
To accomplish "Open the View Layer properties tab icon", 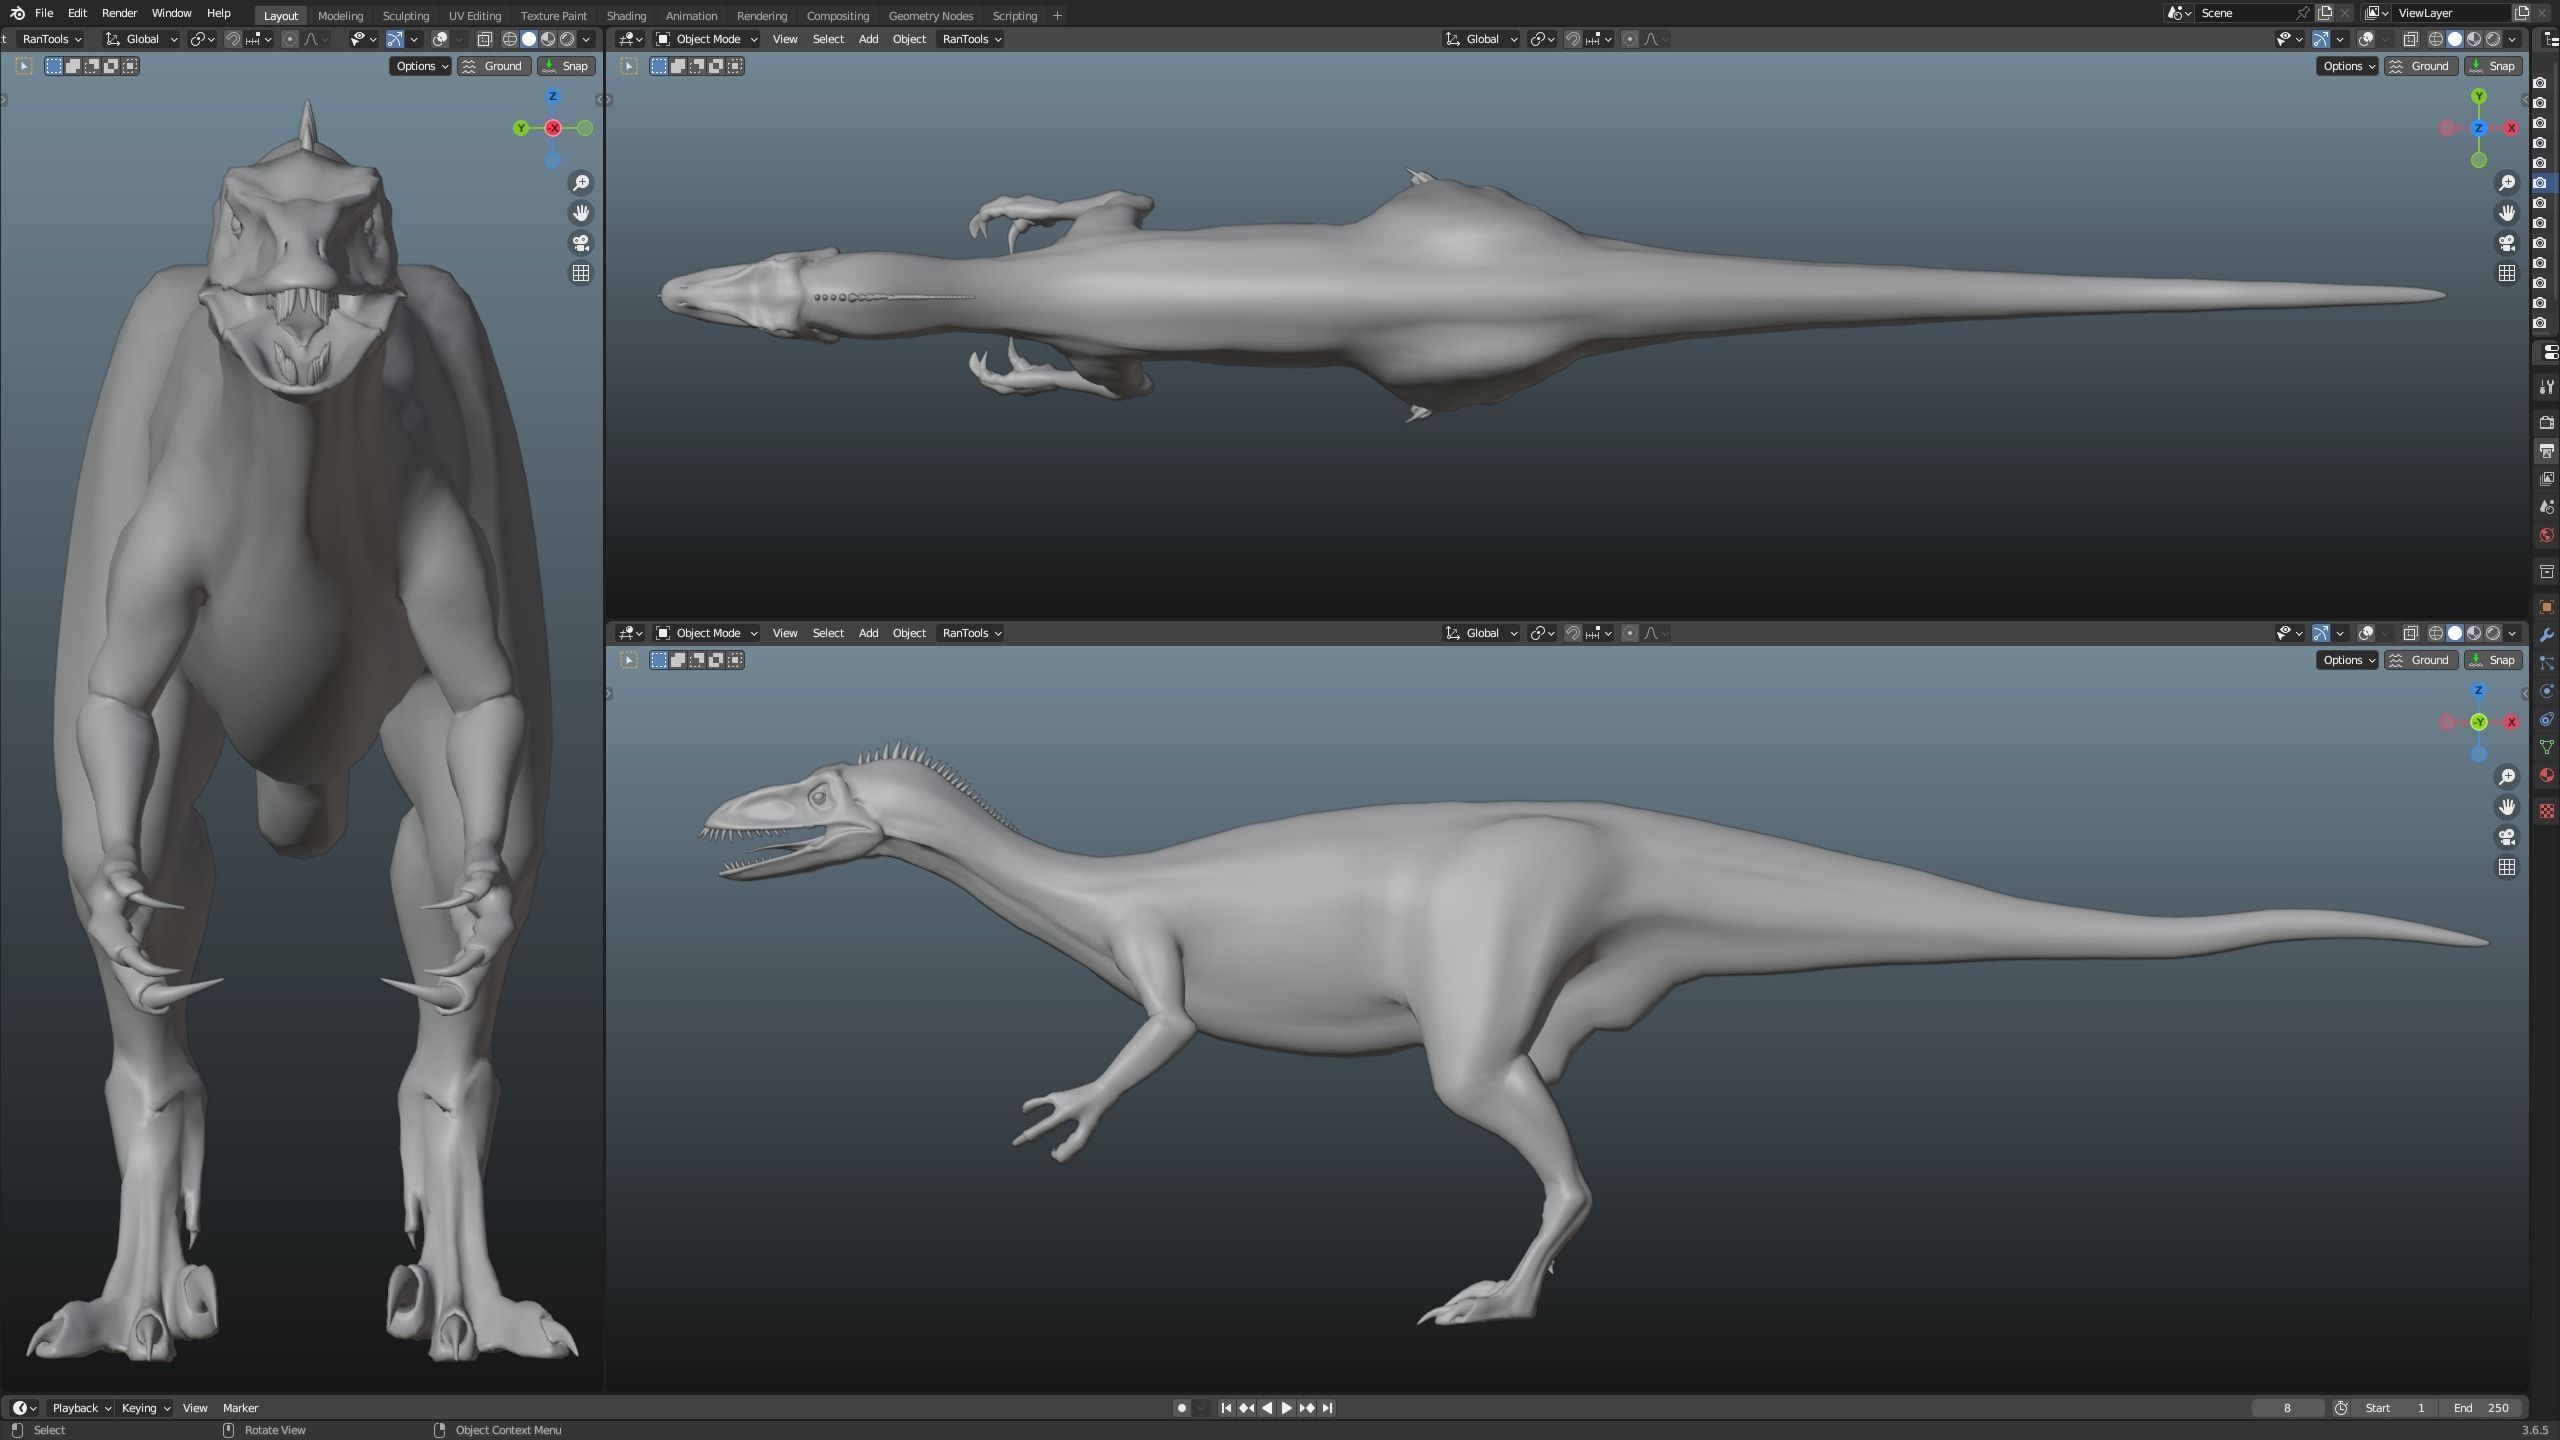I will click(2547, 479).
